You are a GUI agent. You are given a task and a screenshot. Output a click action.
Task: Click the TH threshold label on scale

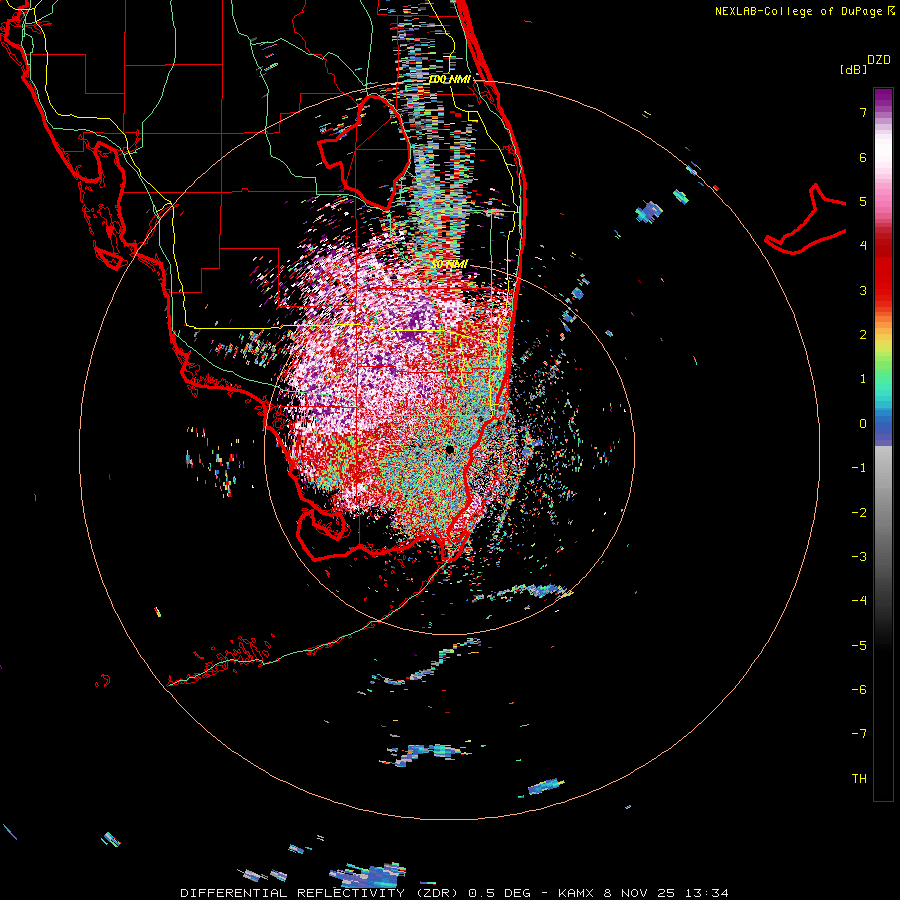click(x=859, y=778)
